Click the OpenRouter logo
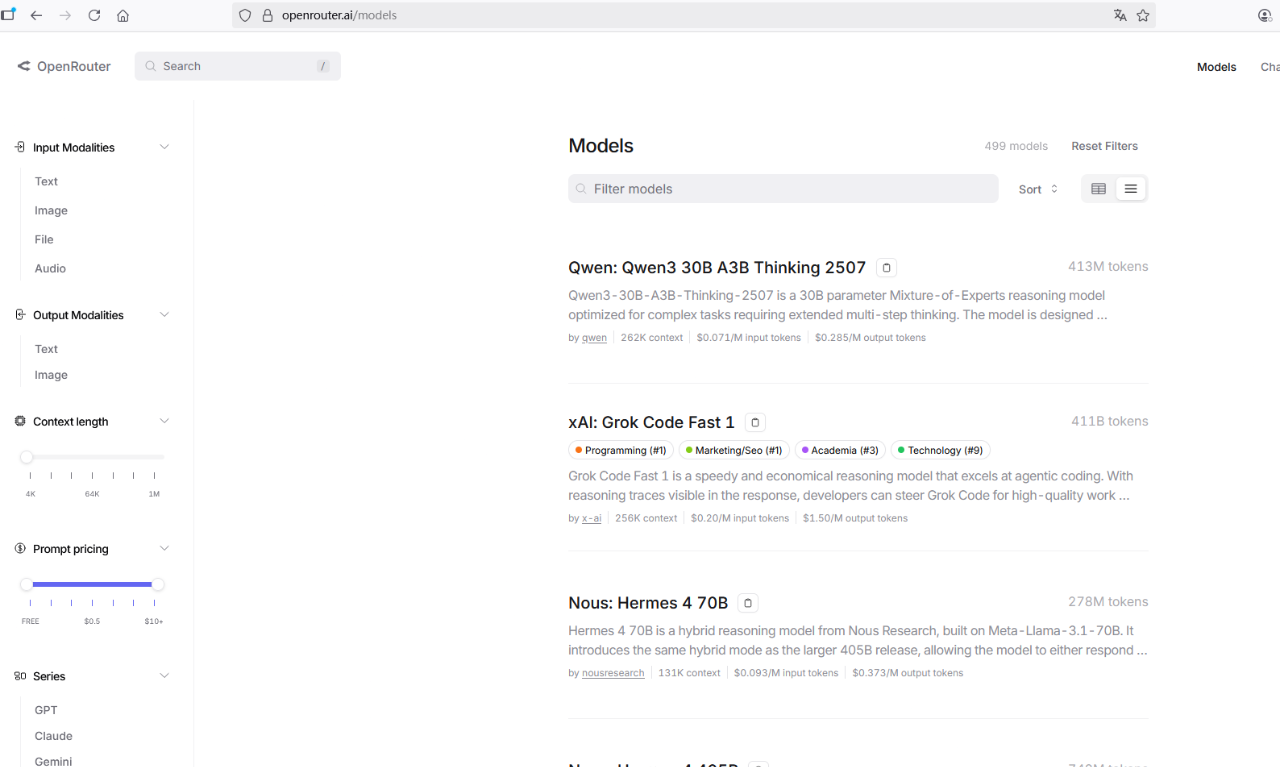The height and width of the screenshot is (767, 1280). coord(64,66)
